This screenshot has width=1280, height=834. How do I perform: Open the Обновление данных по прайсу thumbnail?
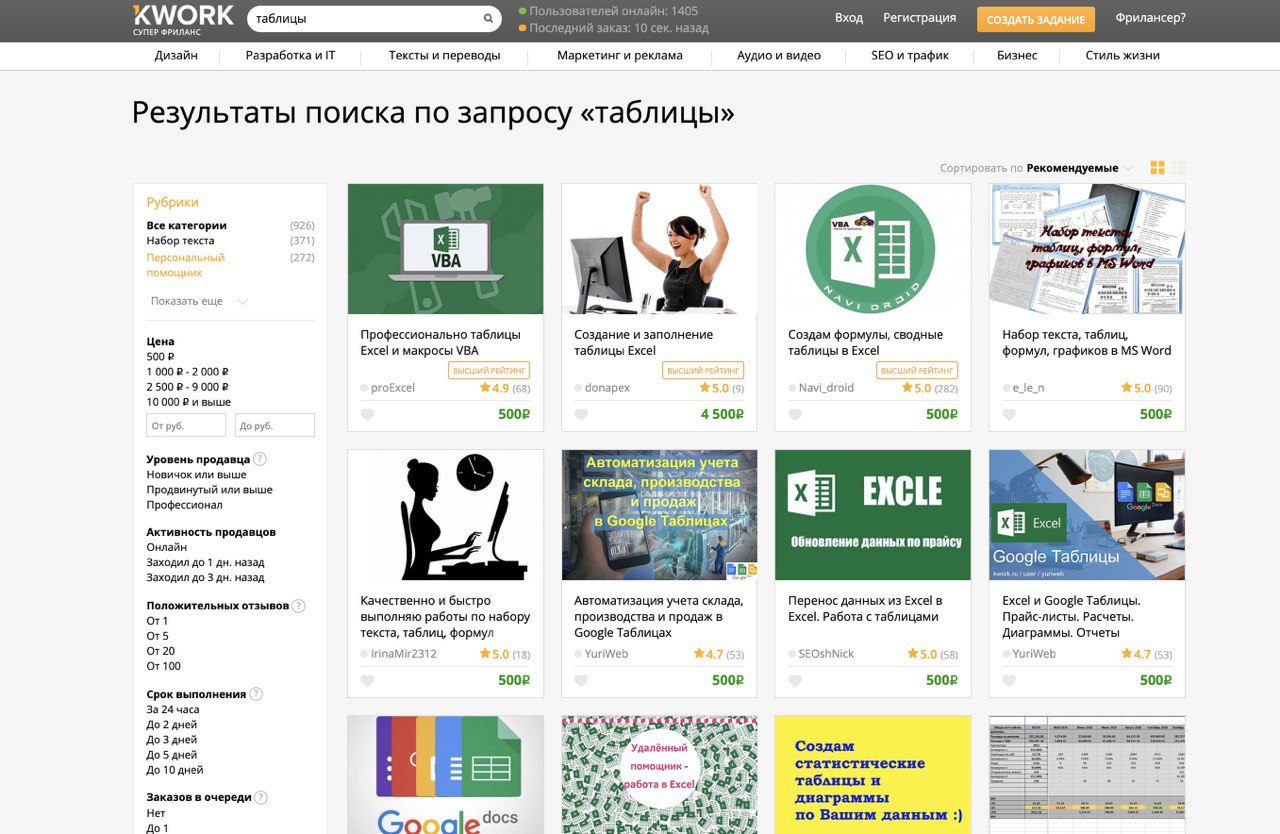point(873,515)
